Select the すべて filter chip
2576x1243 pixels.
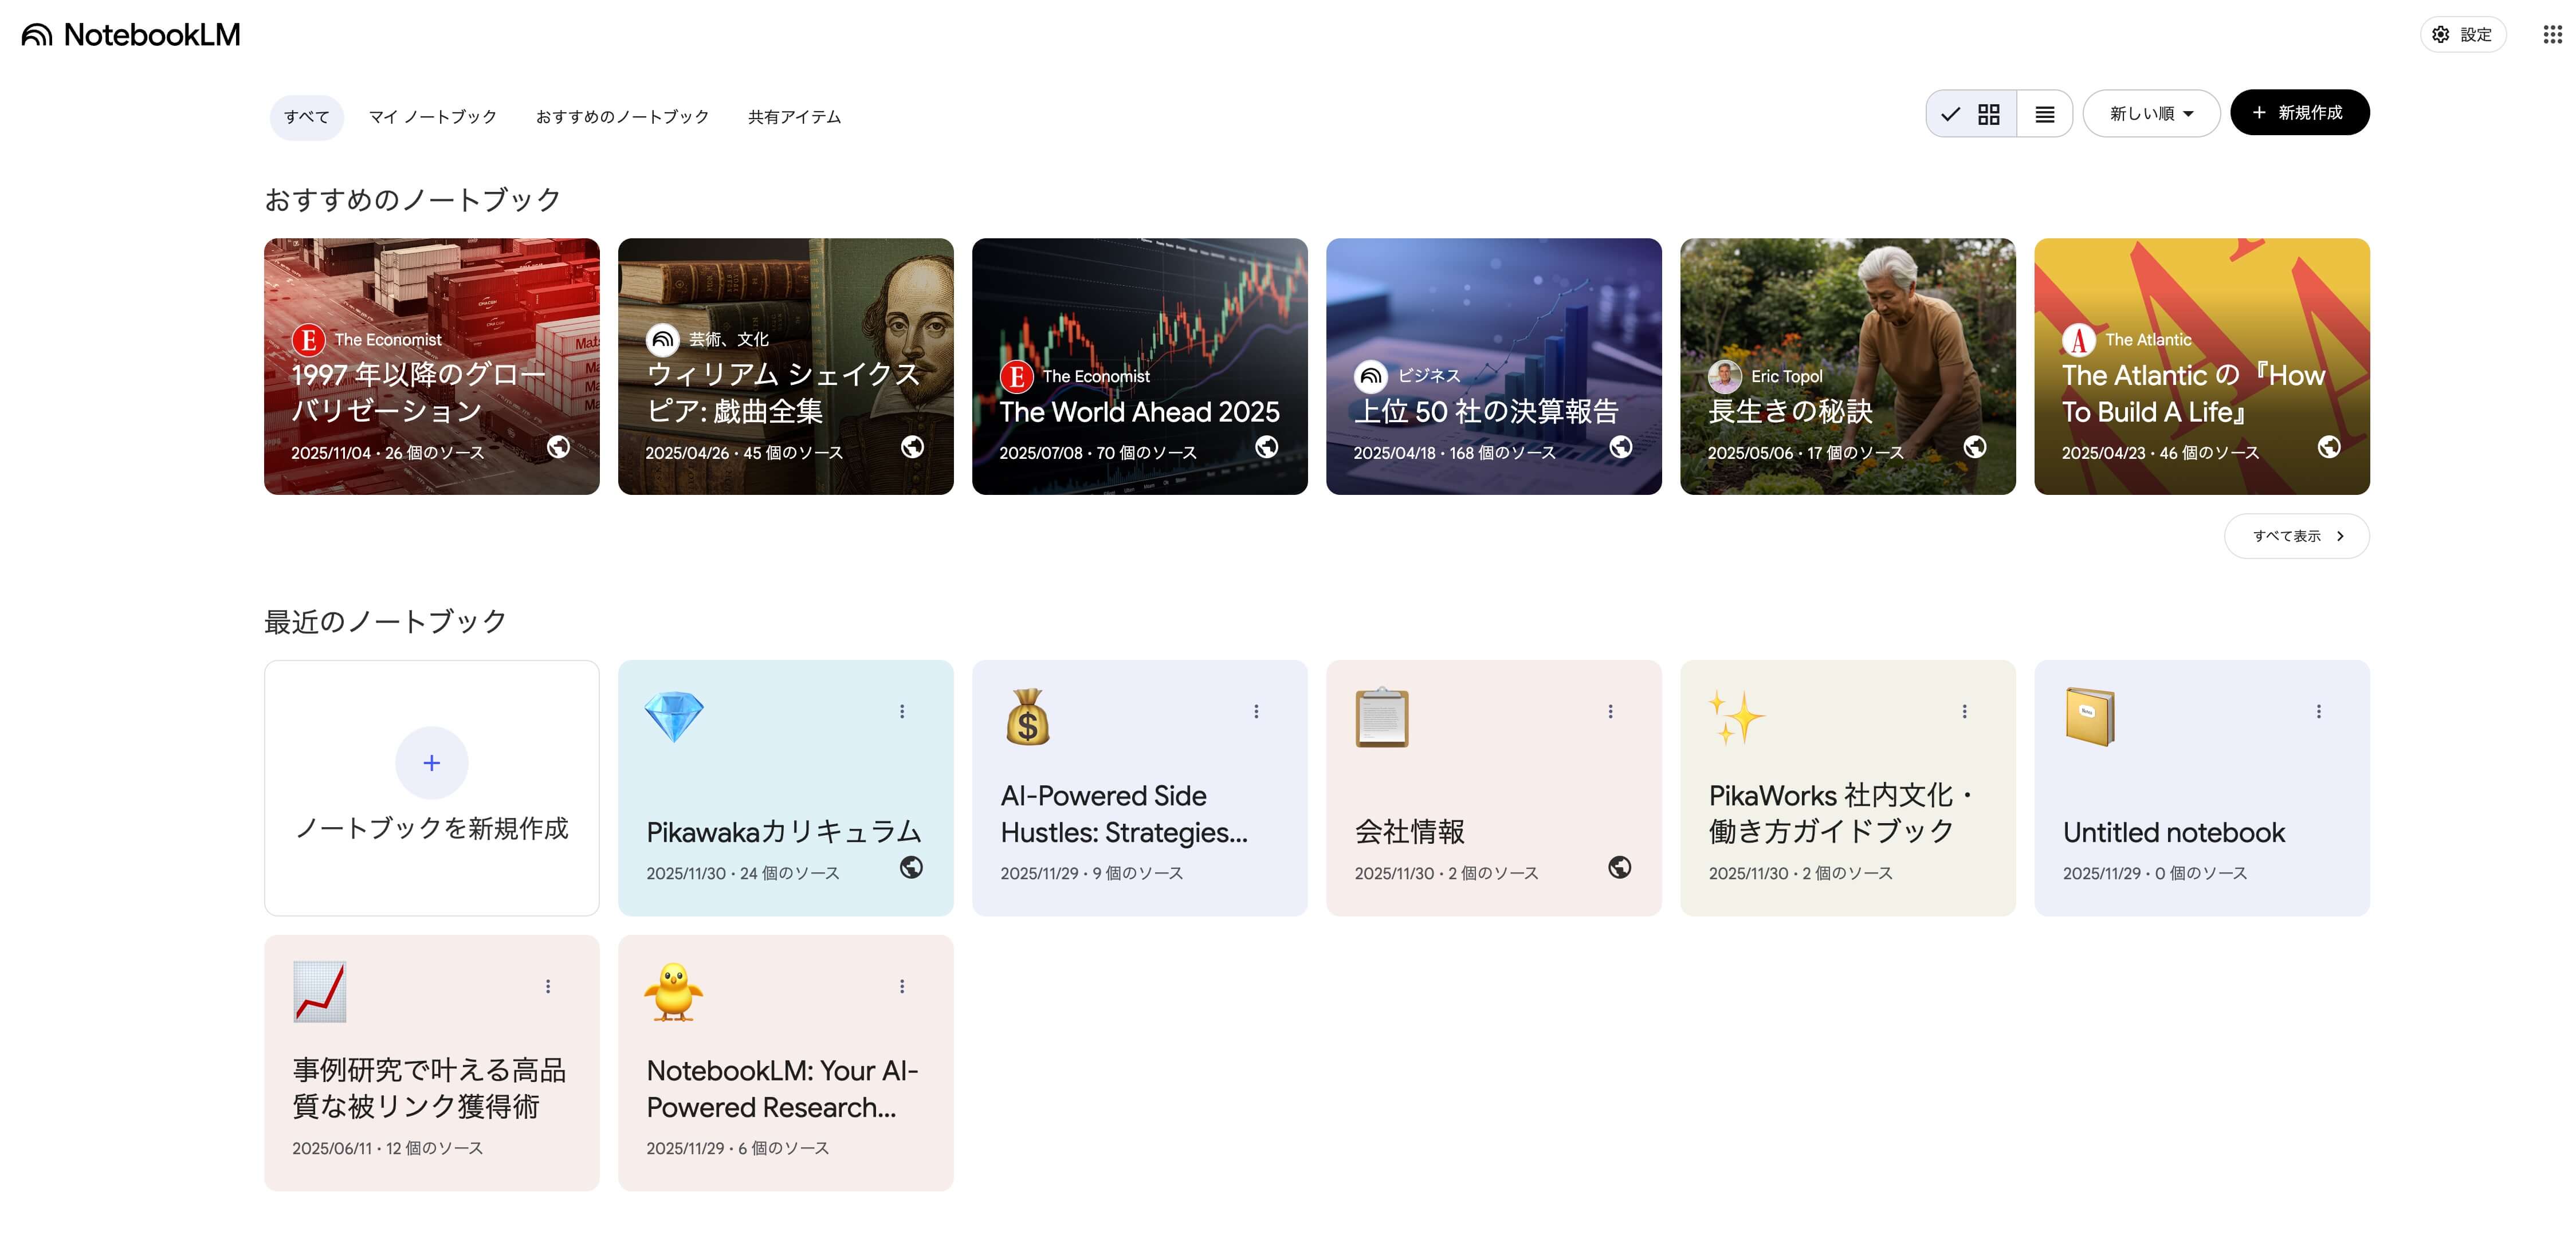306,117
